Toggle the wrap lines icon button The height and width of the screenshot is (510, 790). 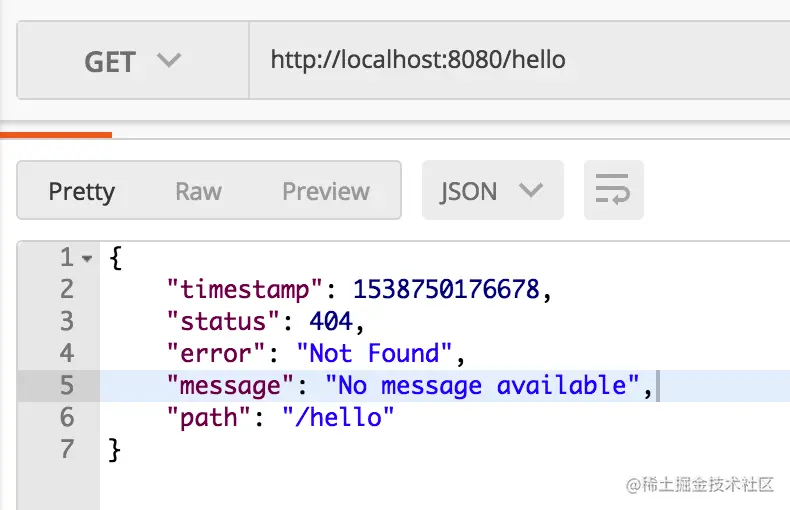(x=613, y=190)
